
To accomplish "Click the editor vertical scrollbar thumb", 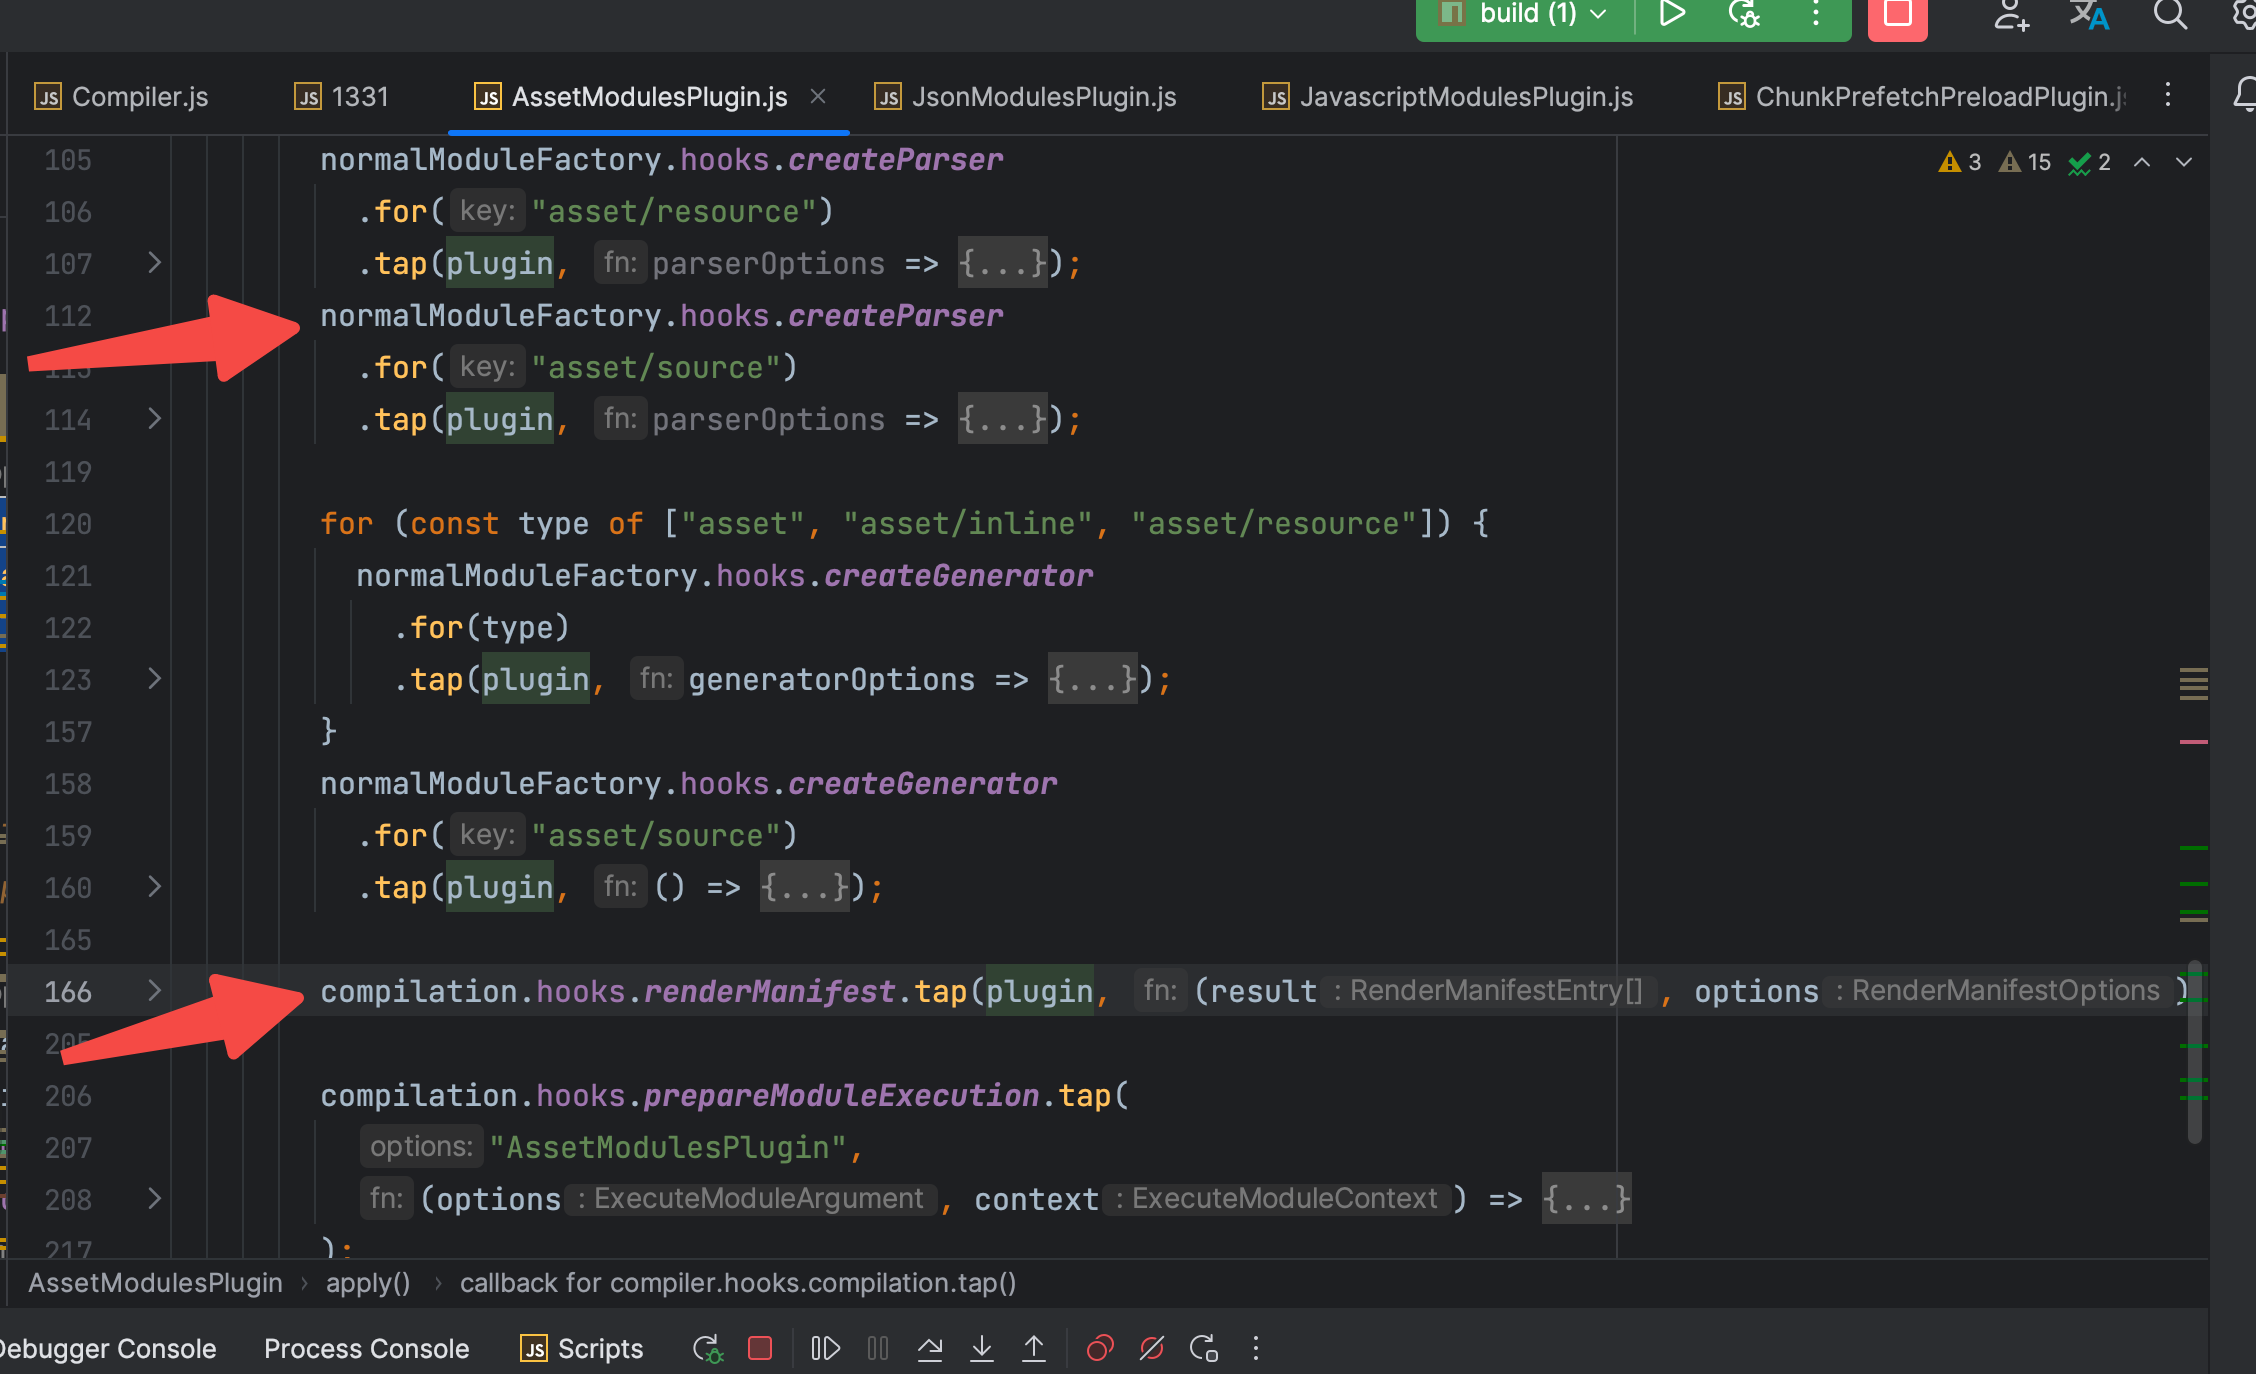I will click(2194, 1050).
